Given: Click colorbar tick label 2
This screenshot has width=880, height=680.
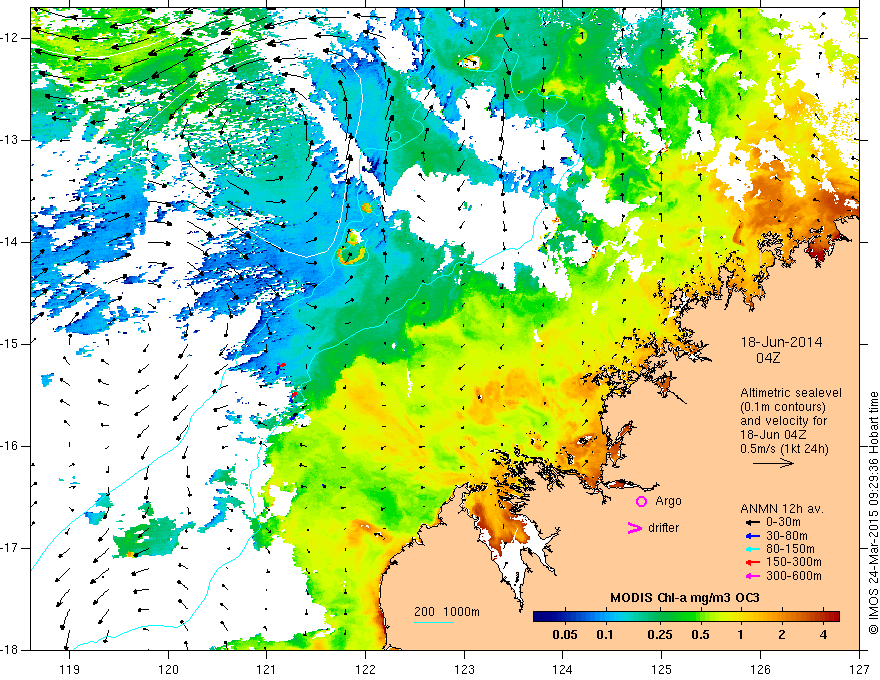Looking at the screenshot, I should (x=782, y=635).
